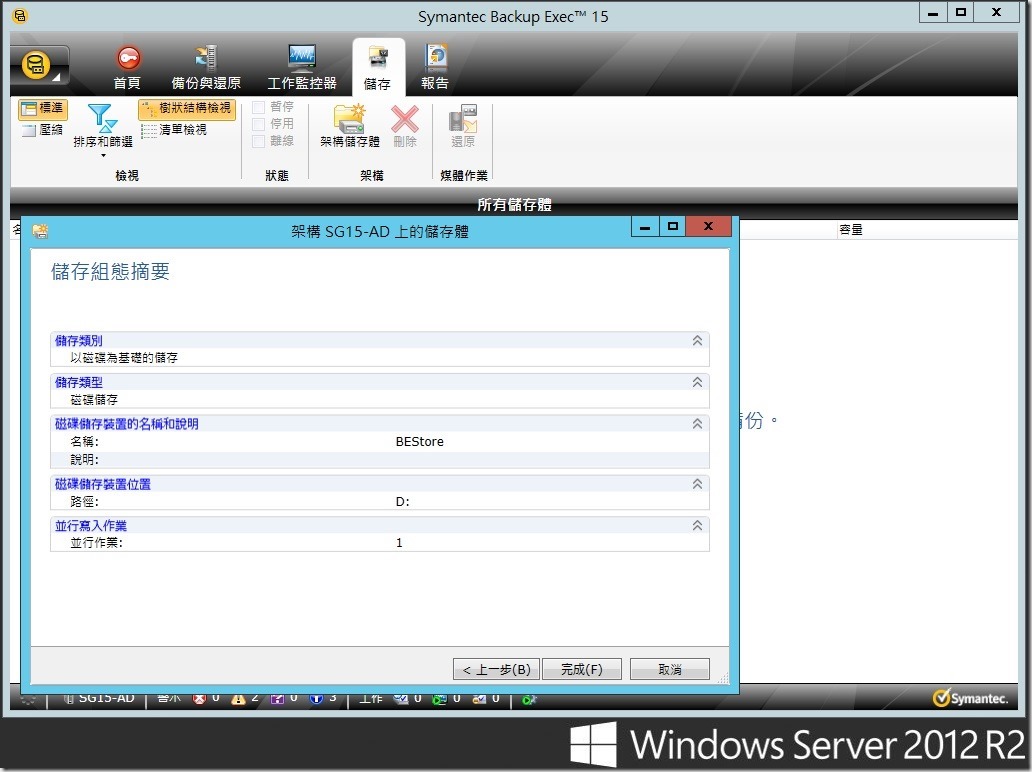Click the 容量 capacity column header
The image size is (1032, 772).
coord(850,230)
